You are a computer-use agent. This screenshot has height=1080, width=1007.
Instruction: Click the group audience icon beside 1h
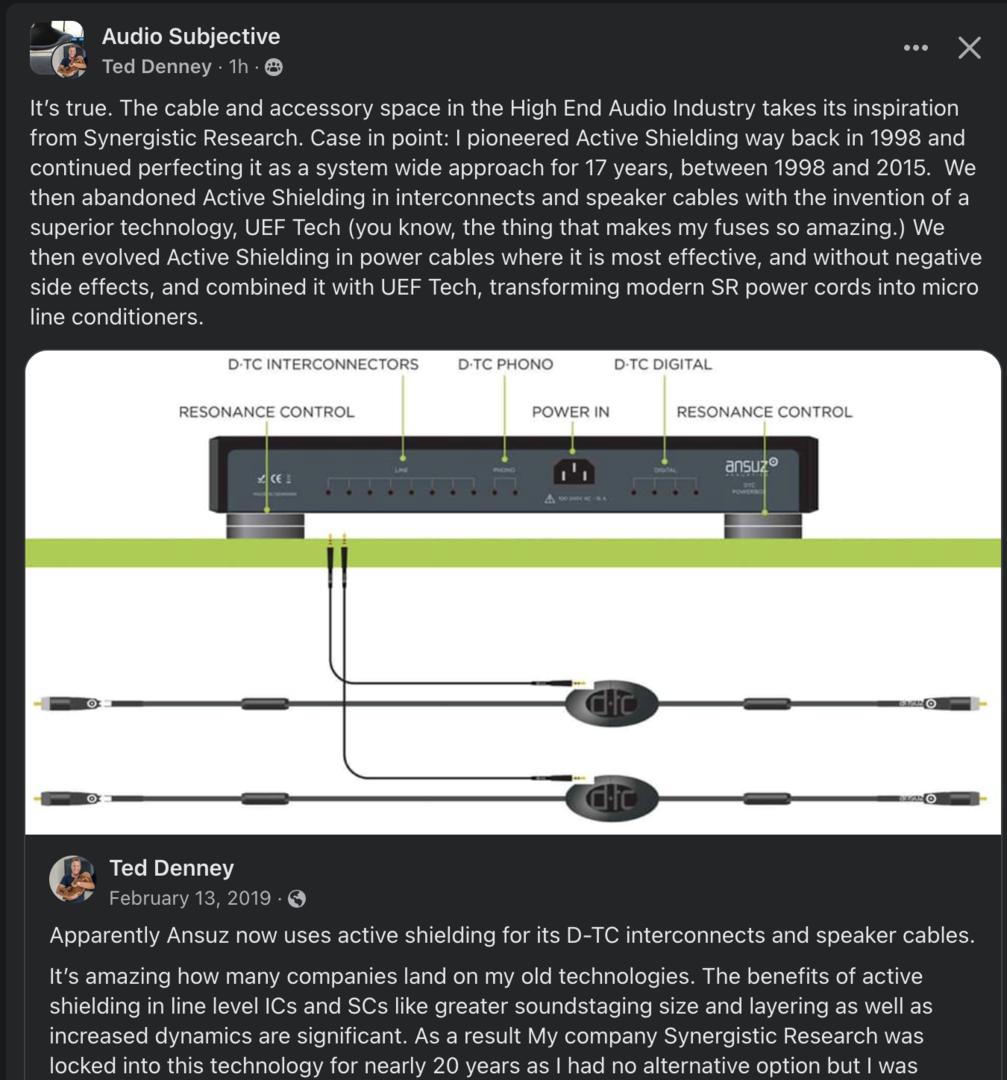pyautogui.click(x=273, y=68)
